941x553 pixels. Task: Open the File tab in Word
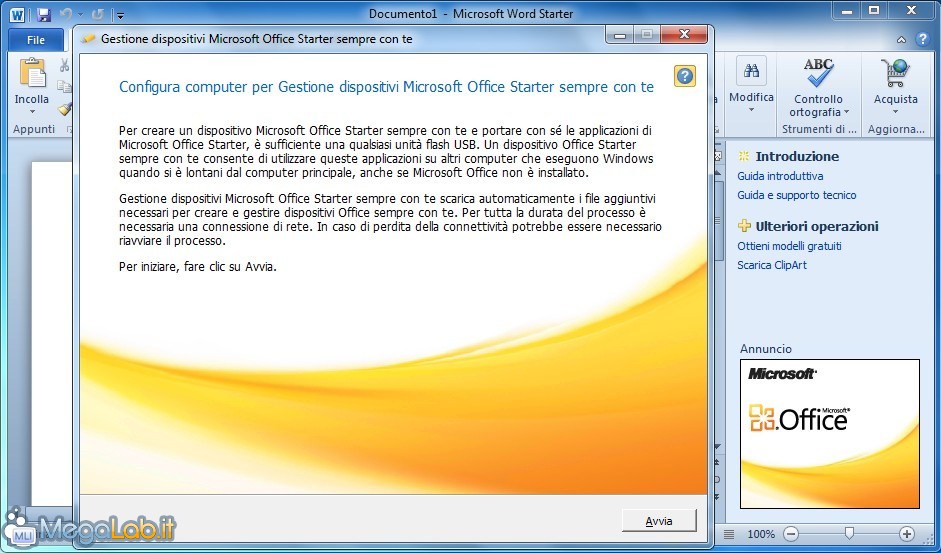pyautogui.click(x=36, y=40)
